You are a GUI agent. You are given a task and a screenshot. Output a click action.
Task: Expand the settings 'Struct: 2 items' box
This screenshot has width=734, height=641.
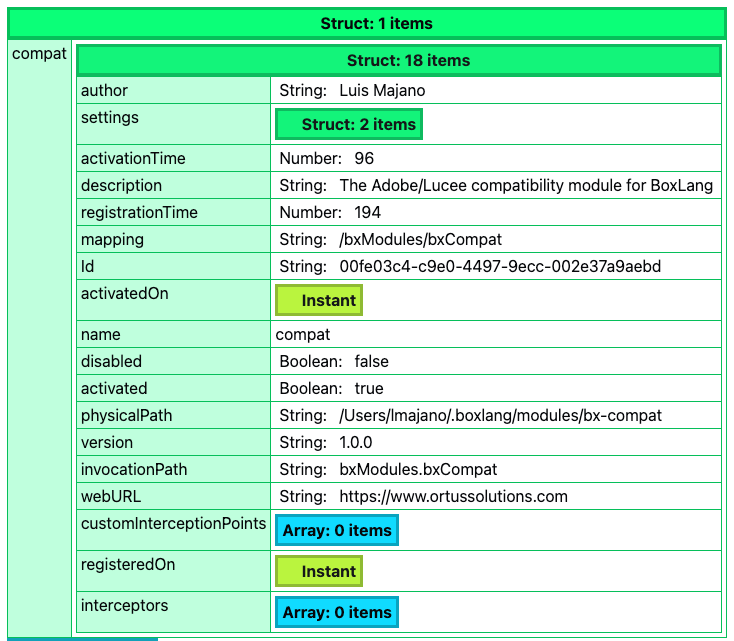348,125
